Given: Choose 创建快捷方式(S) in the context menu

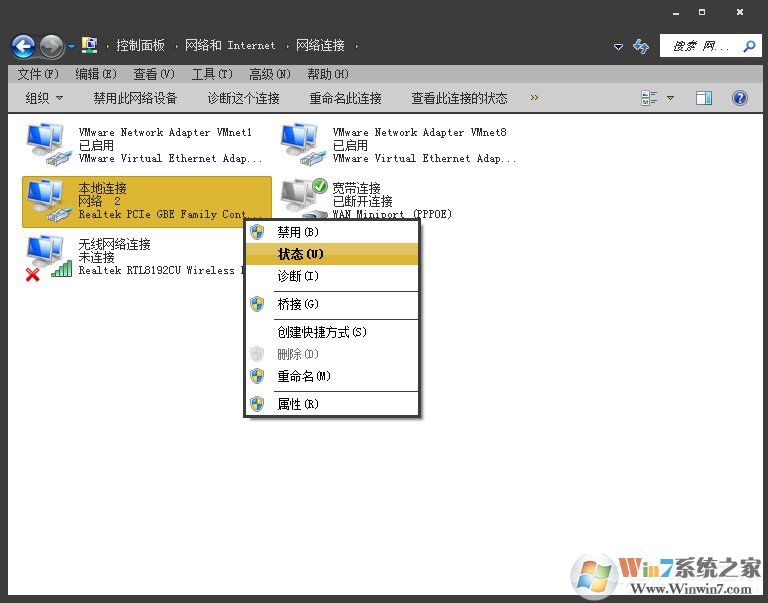Looking at the screenshot, I should tap(332, 332).
